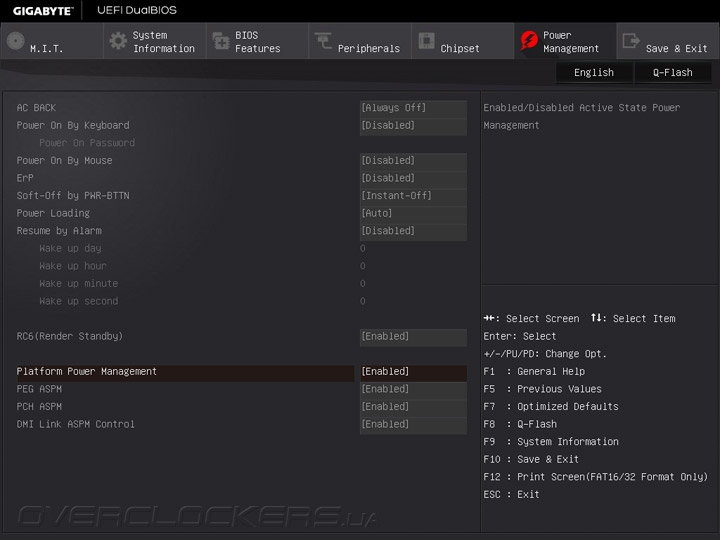Image resolution: width=720 pixels, height=540 pixels.
Task: Click the Wake up day value
Action: tap(363, 248)
